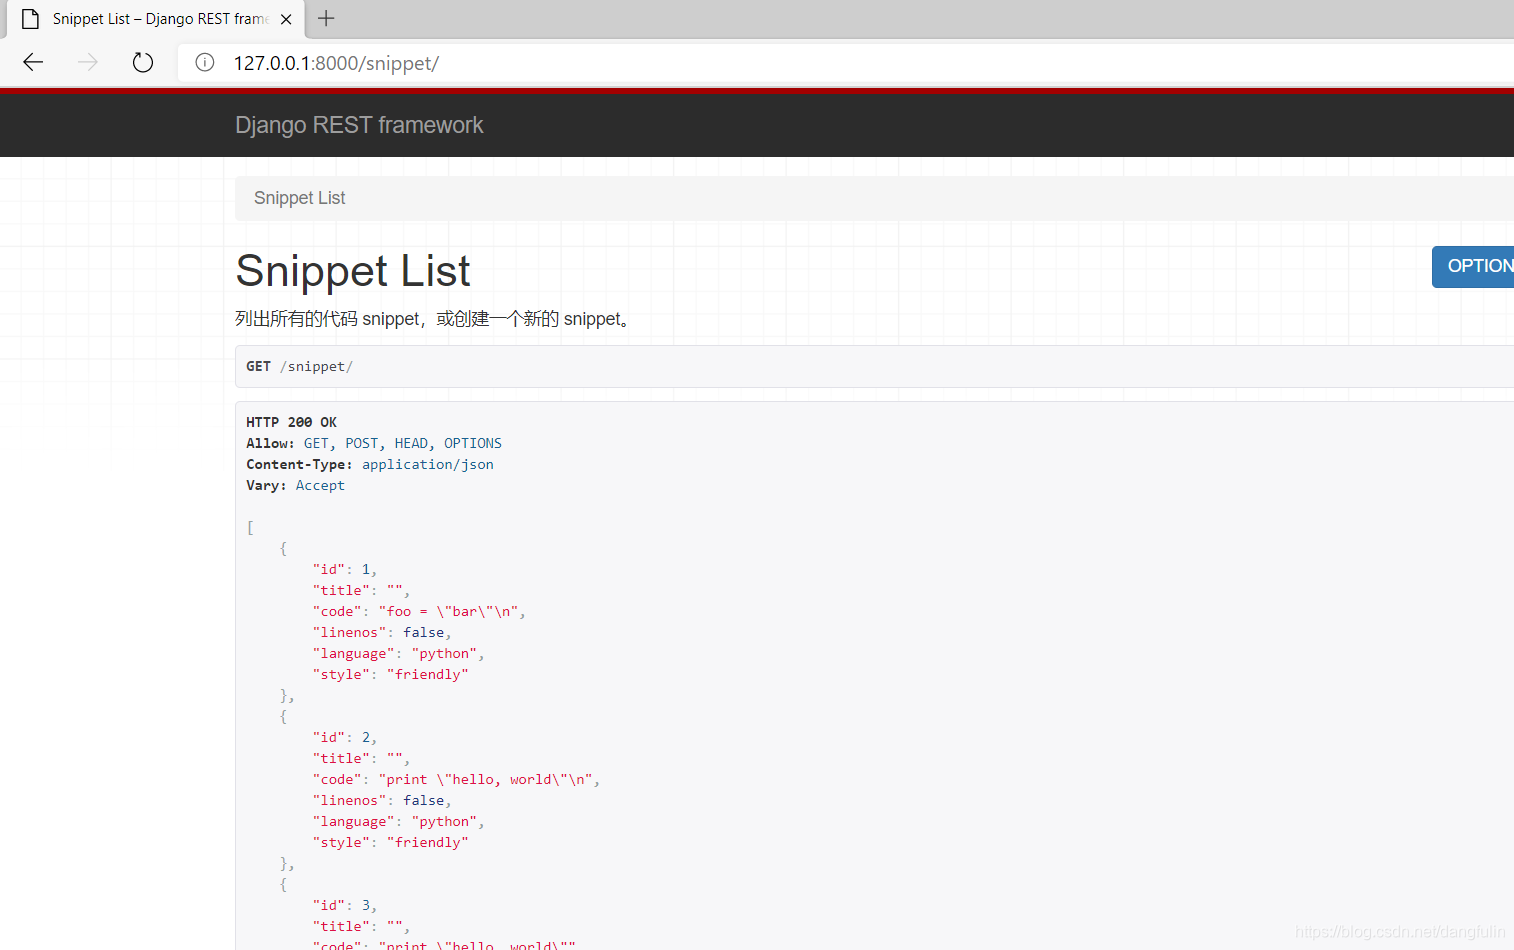Click the "id": 2 line

tap(345, 737)
